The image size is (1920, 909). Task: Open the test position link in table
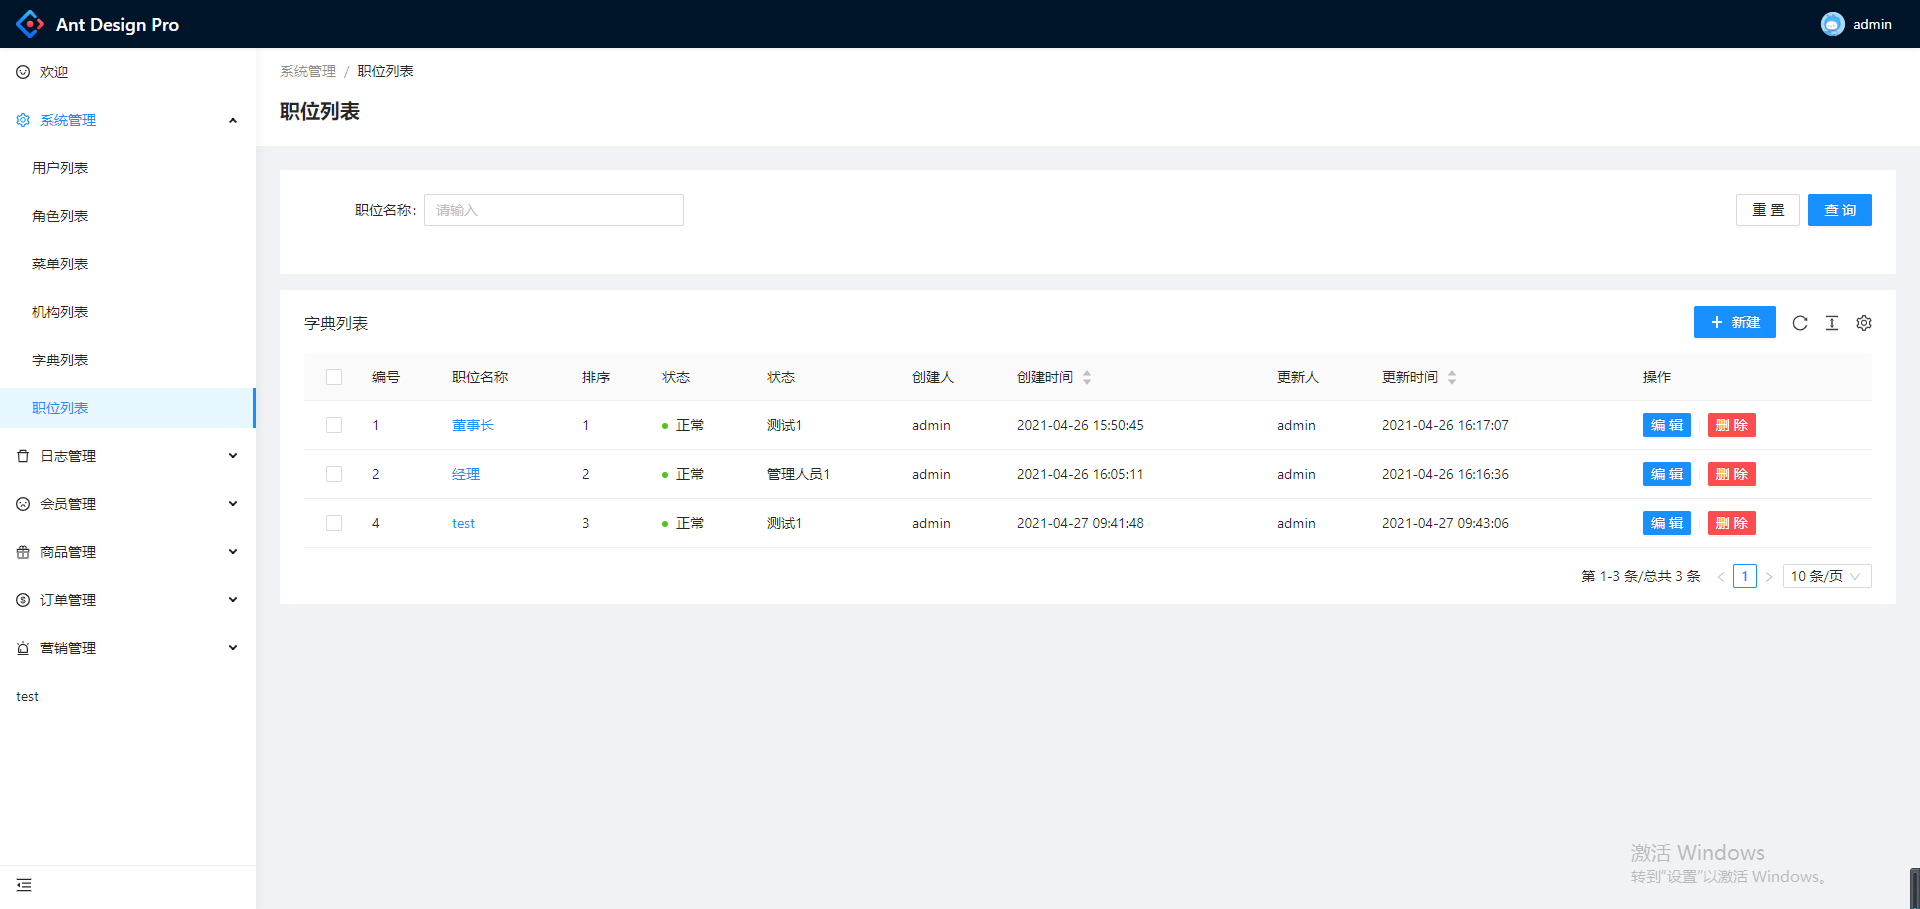[x=463, y=523]
